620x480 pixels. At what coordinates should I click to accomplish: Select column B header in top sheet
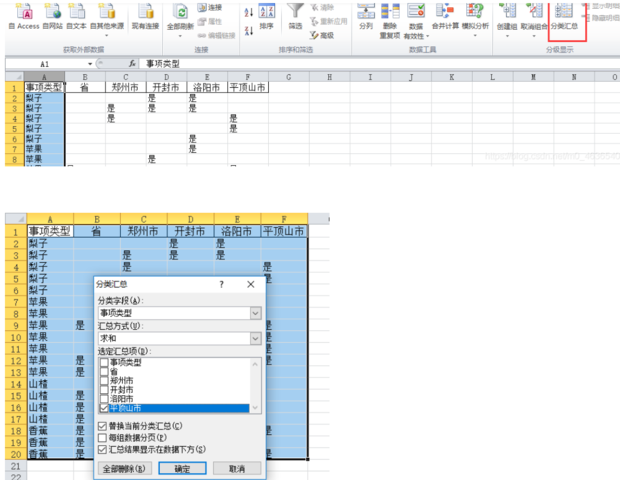click(x=85, y=77)
